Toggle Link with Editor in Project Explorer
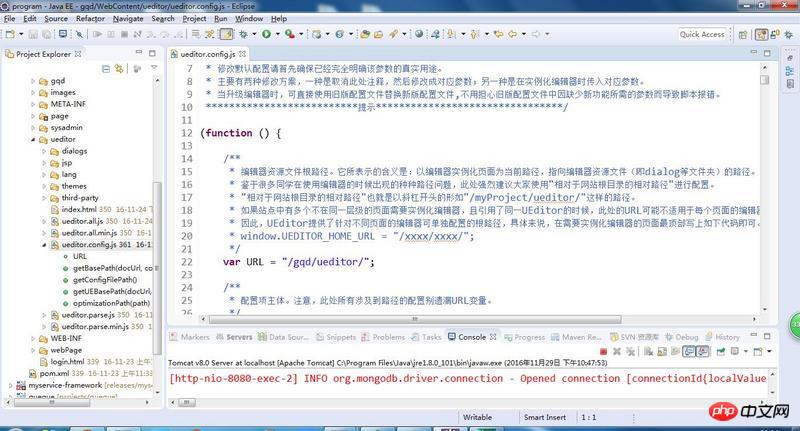Image resolution: width=800 pixels, height=431 pixels. pyautogui.click(x=119, y=68)
